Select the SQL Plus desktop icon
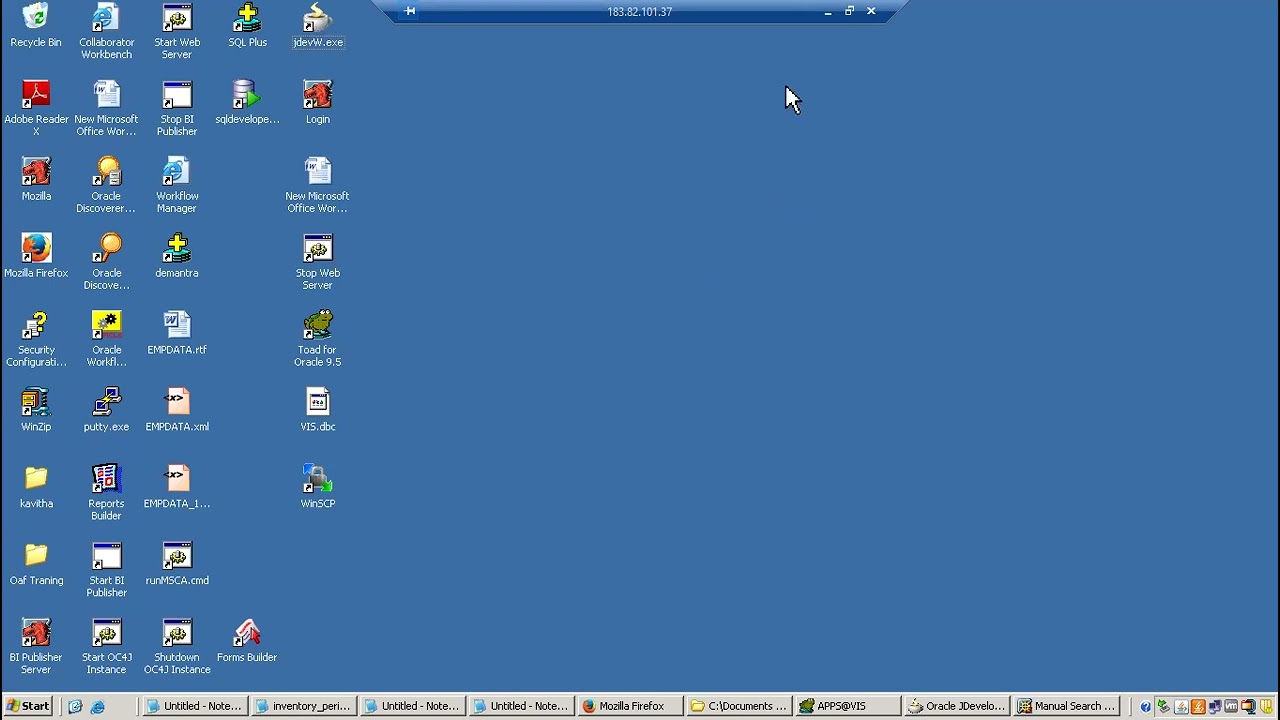The width and height of the screenshot is (1280, 720). click(x=247, y=26)
